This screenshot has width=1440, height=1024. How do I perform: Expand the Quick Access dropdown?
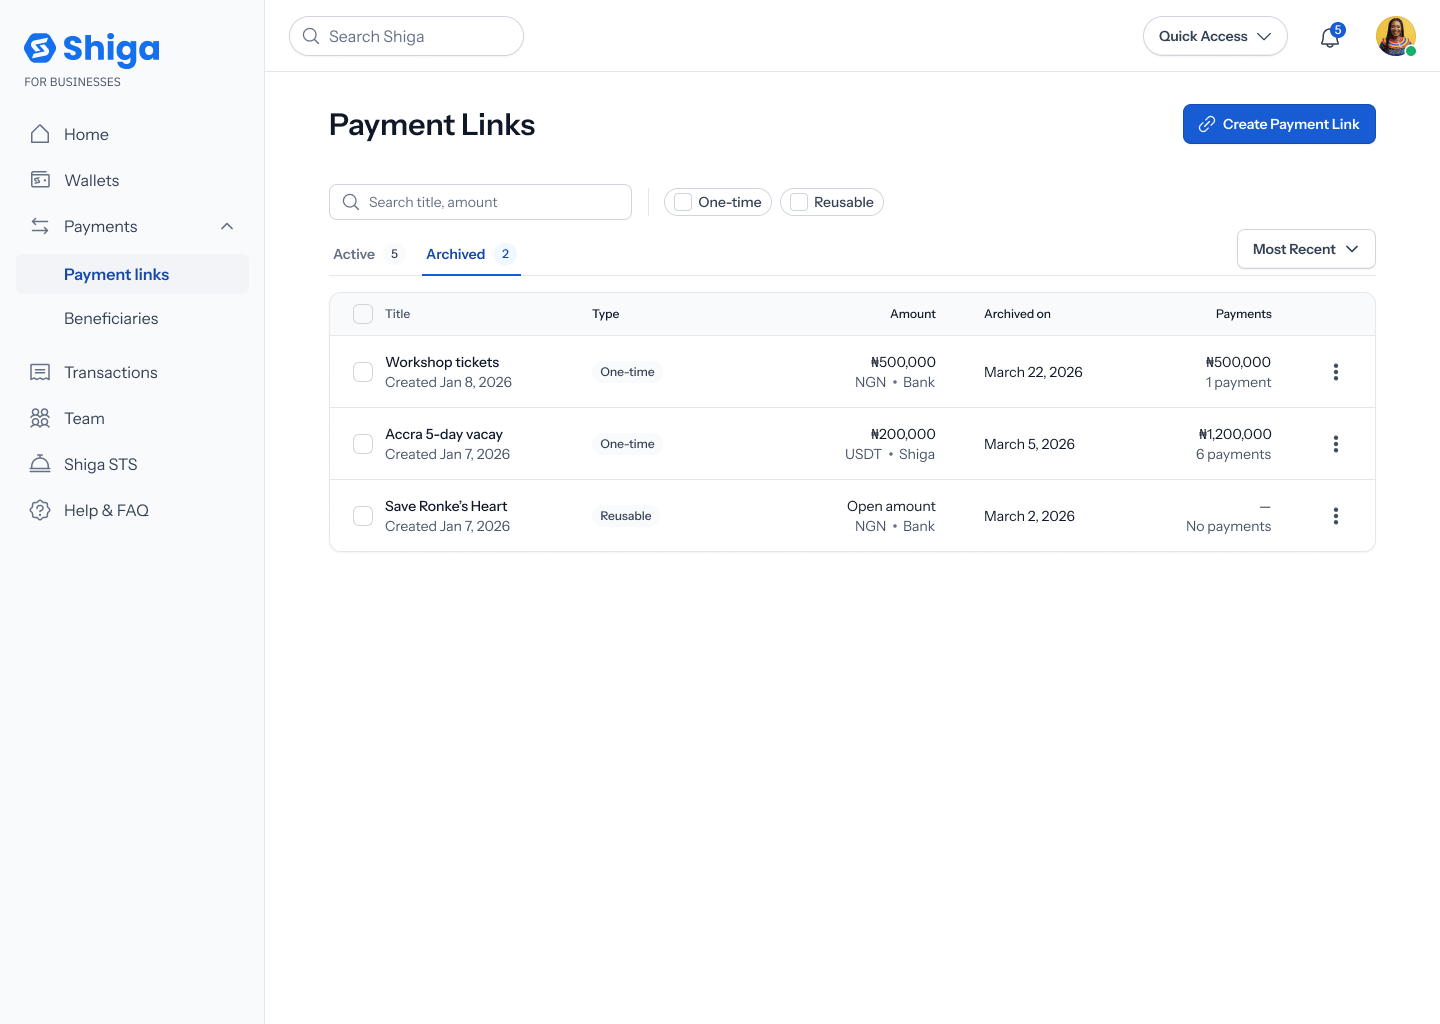click(x=1215, y=36)
